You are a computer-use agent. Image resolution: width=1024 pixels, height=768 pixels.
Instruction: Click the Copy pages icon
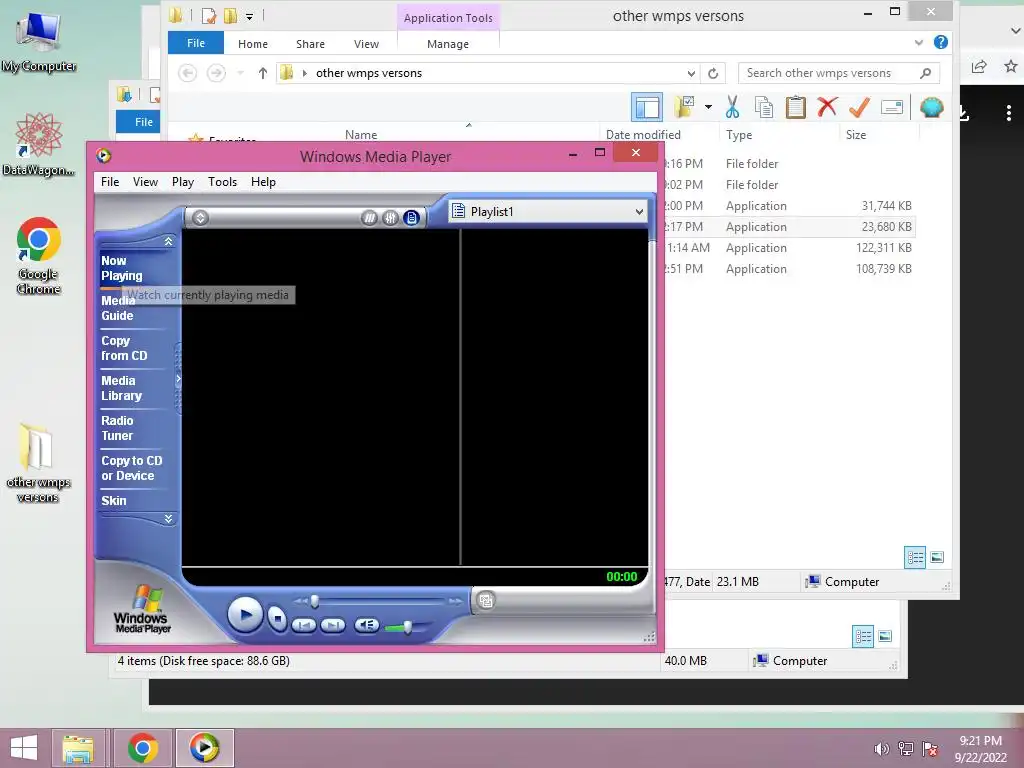763,107
